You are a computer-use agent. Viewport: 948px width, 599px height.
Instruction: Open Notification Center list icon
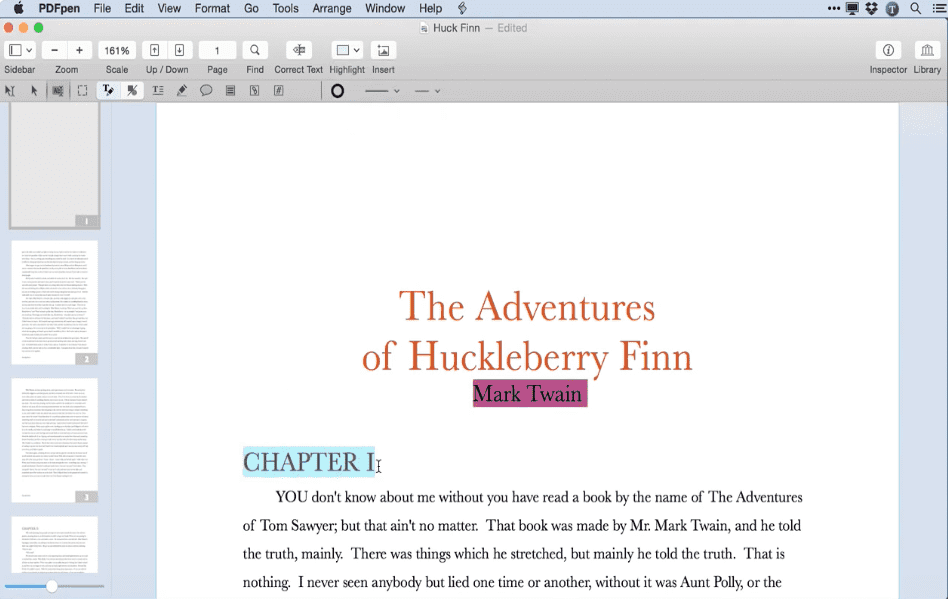click(x=939, y=8)
